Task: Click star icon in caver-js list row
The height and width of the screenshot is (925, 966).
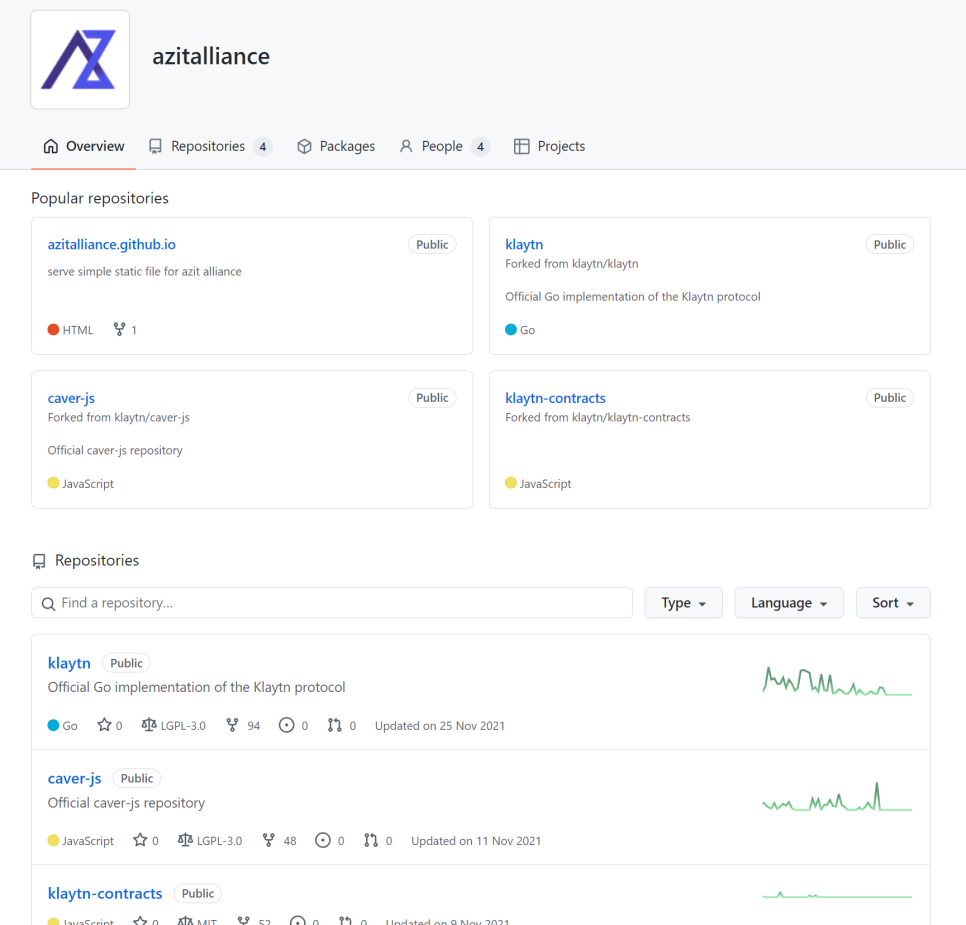Action: coord(140,841)
